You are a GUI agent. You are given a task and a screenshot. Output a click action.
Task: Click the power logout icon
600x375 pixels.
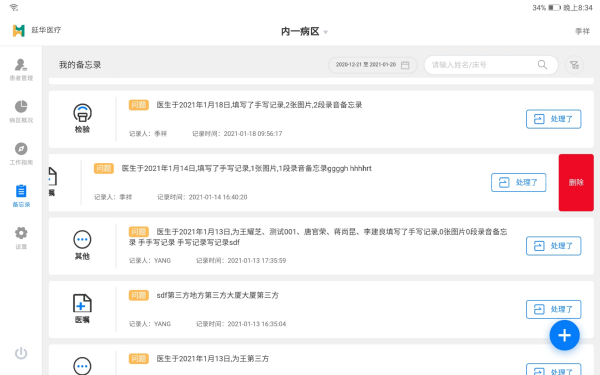coord(21,353)
